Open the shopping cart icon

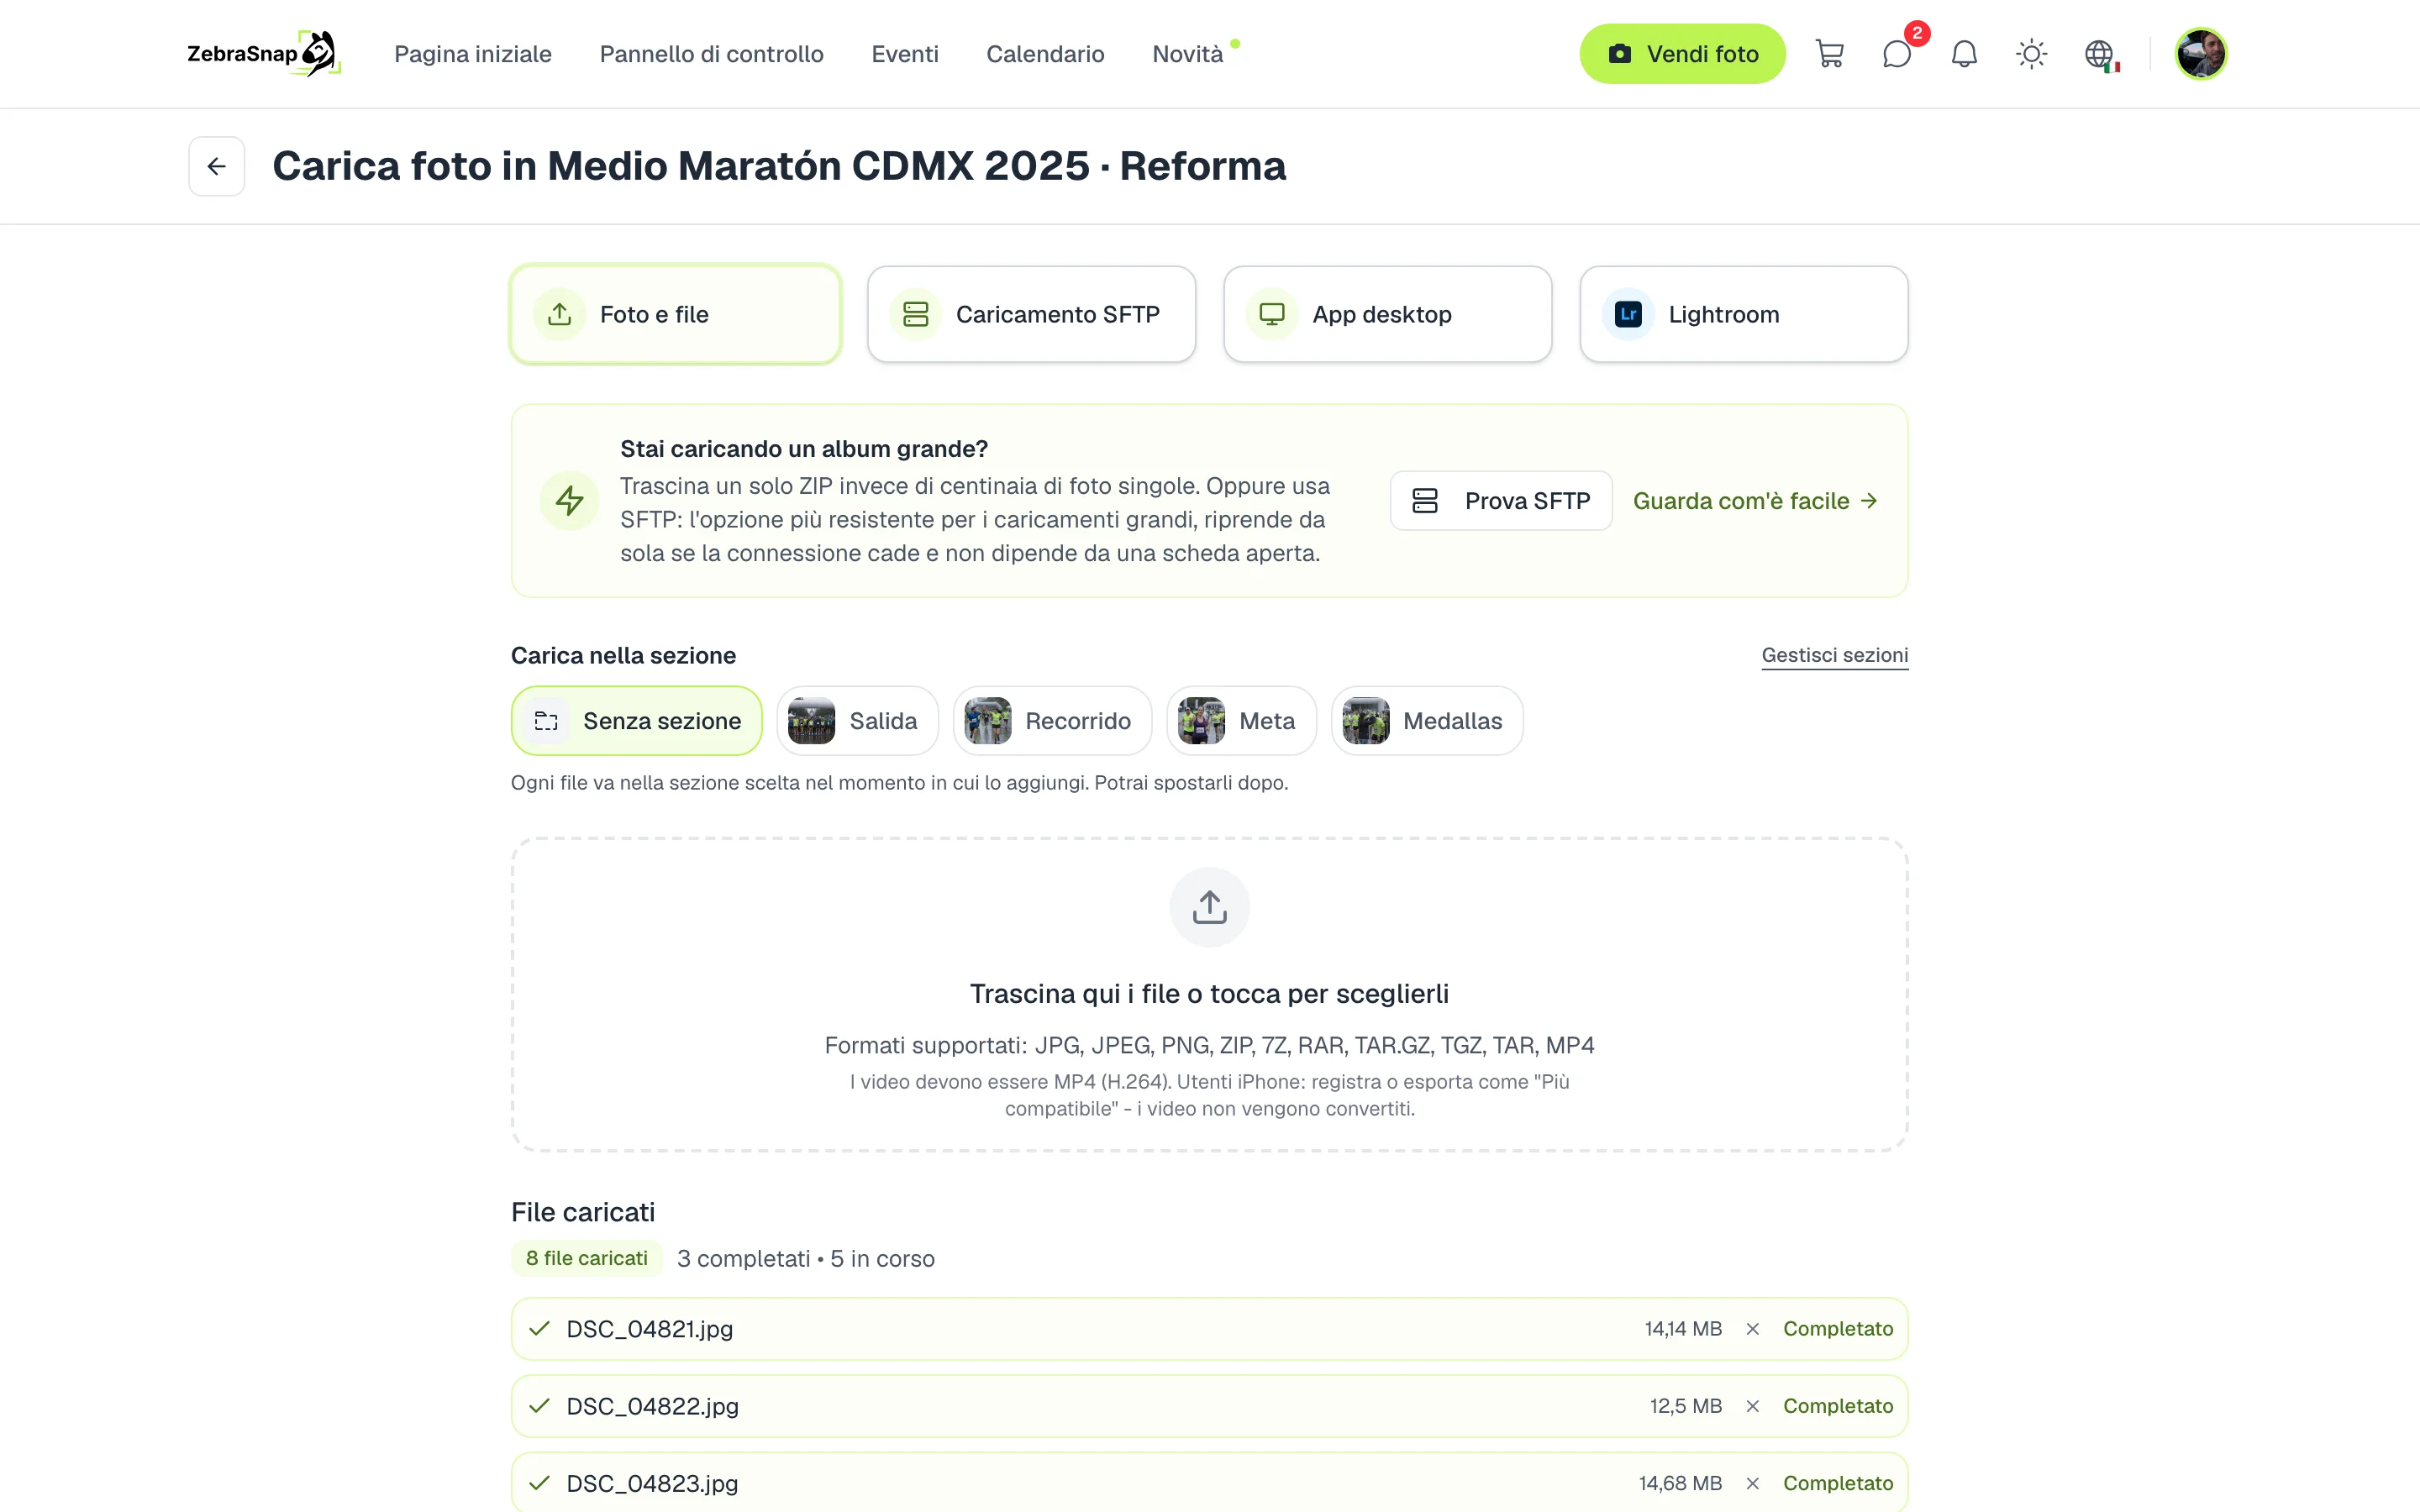(1829, 54)
